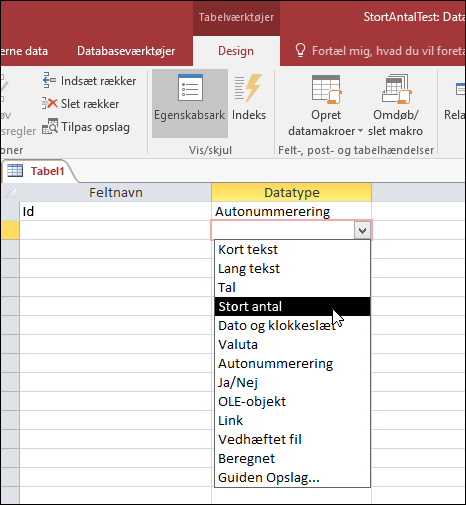Choose Ja/Nej data type
Screen dimensions: 466x505
(292, 382)
